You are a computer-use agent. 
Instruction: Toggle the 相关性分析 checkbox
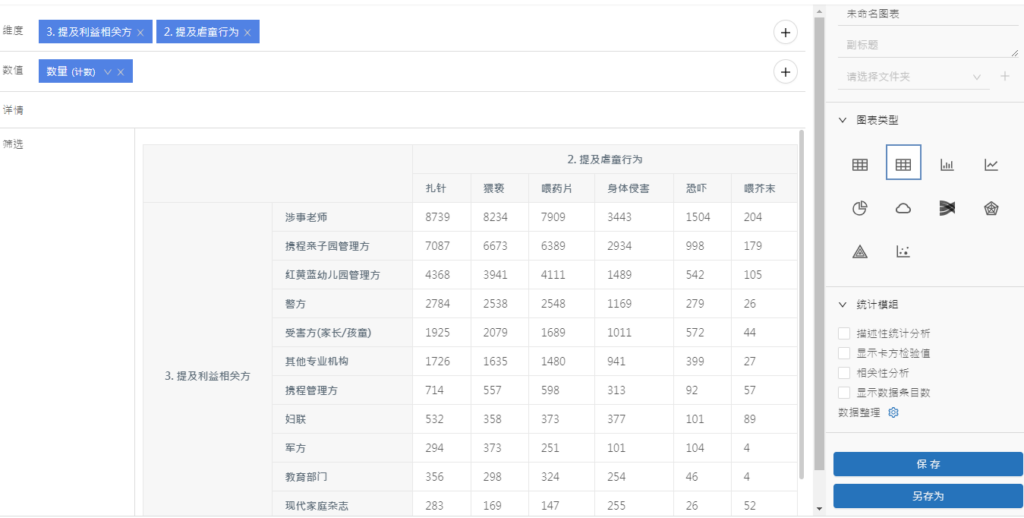coord(845,373)
